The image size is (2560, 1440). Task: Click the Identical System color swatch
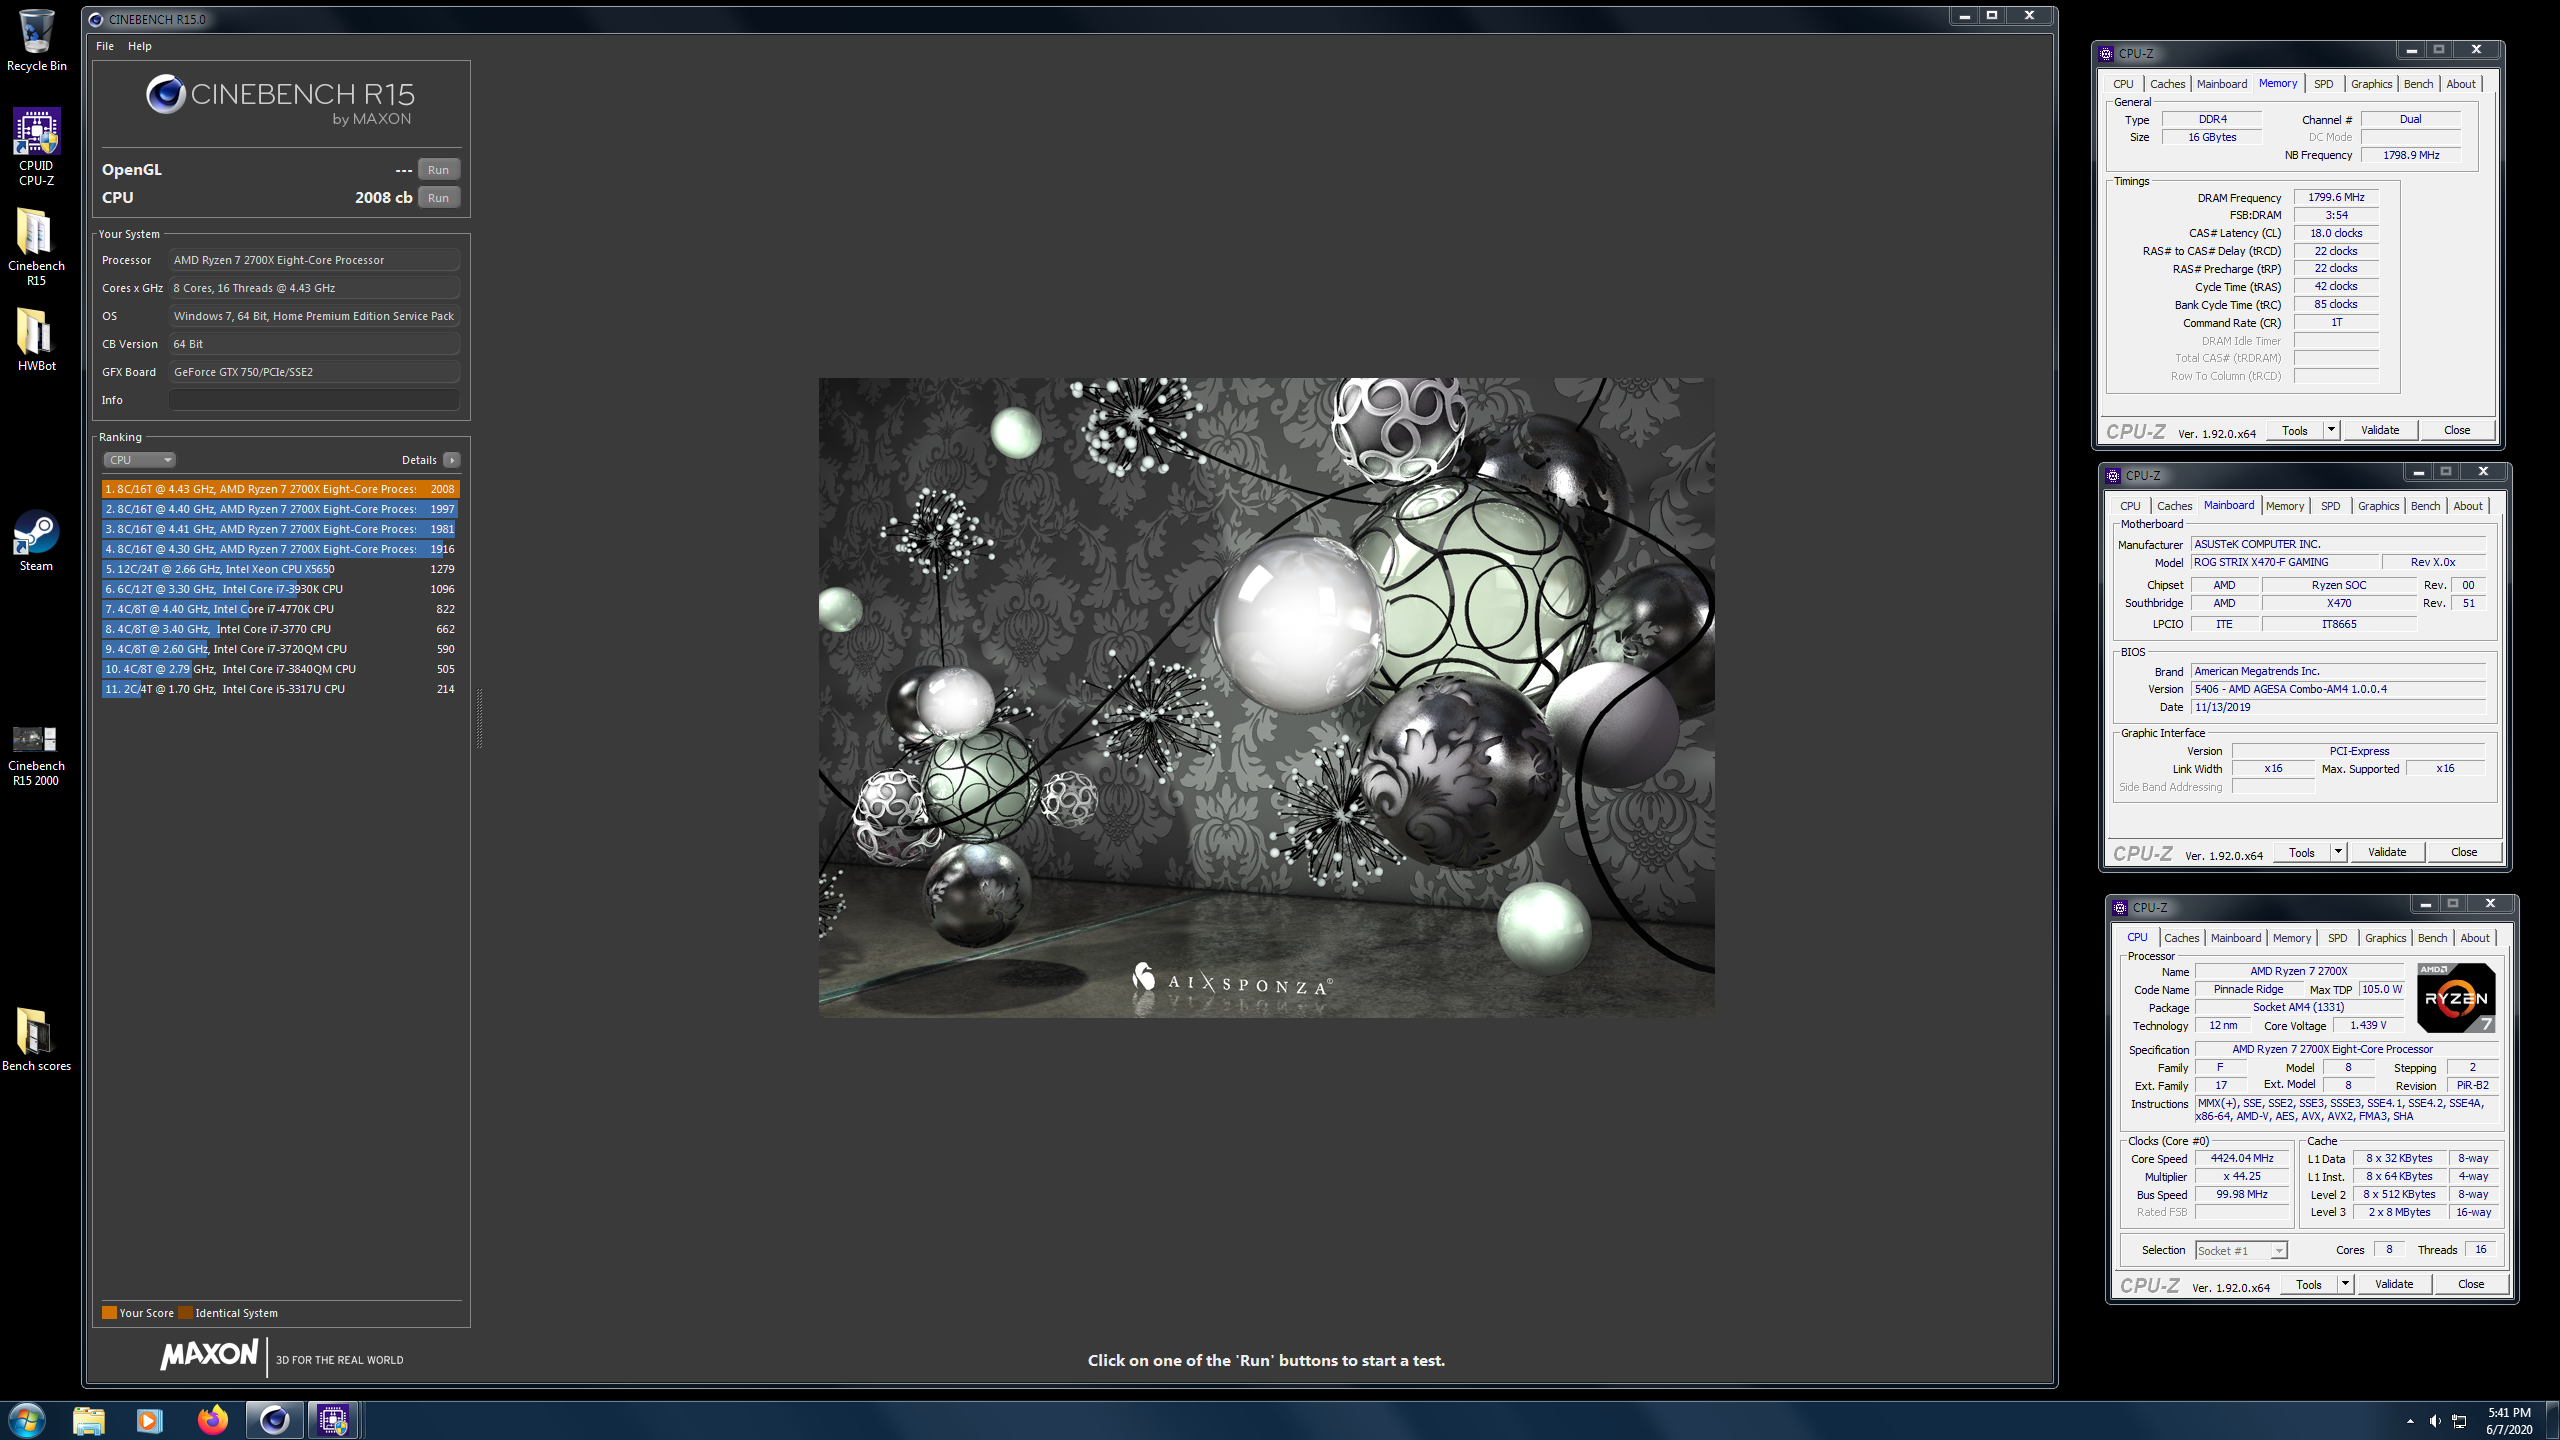[x=185, y=1313]
